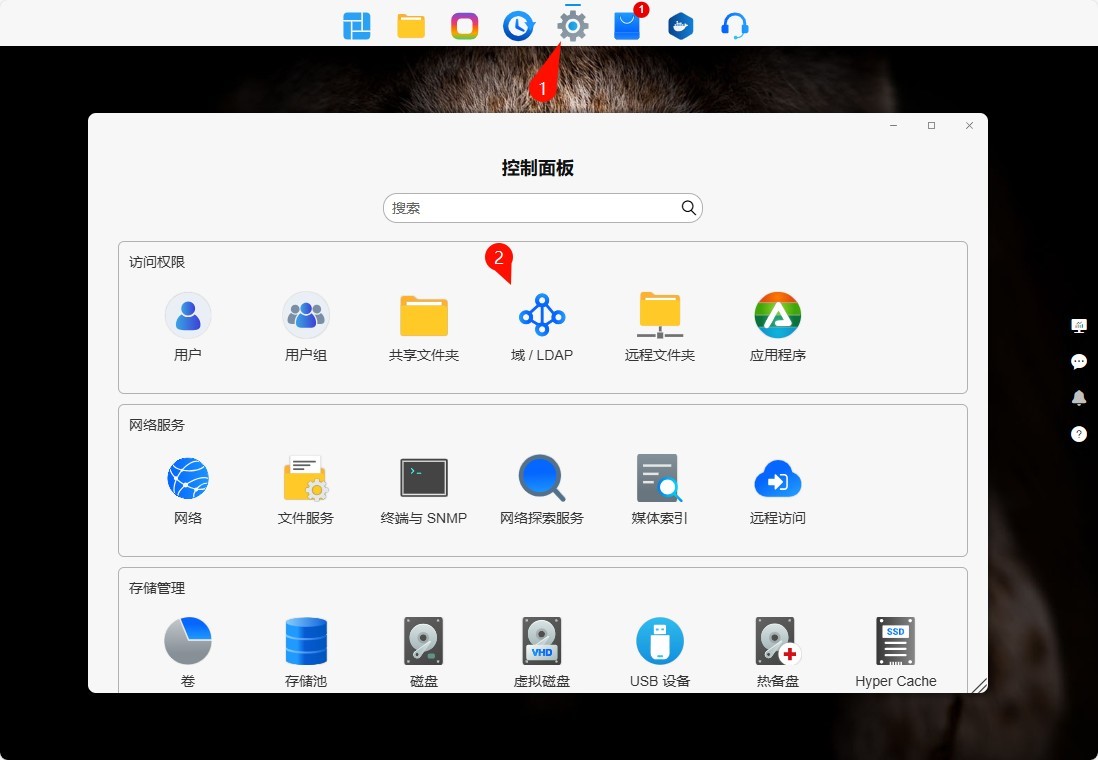Click the window resize grip at bottom-right corner
This screenshot has height=760, width=1098.
pos(978,684)
